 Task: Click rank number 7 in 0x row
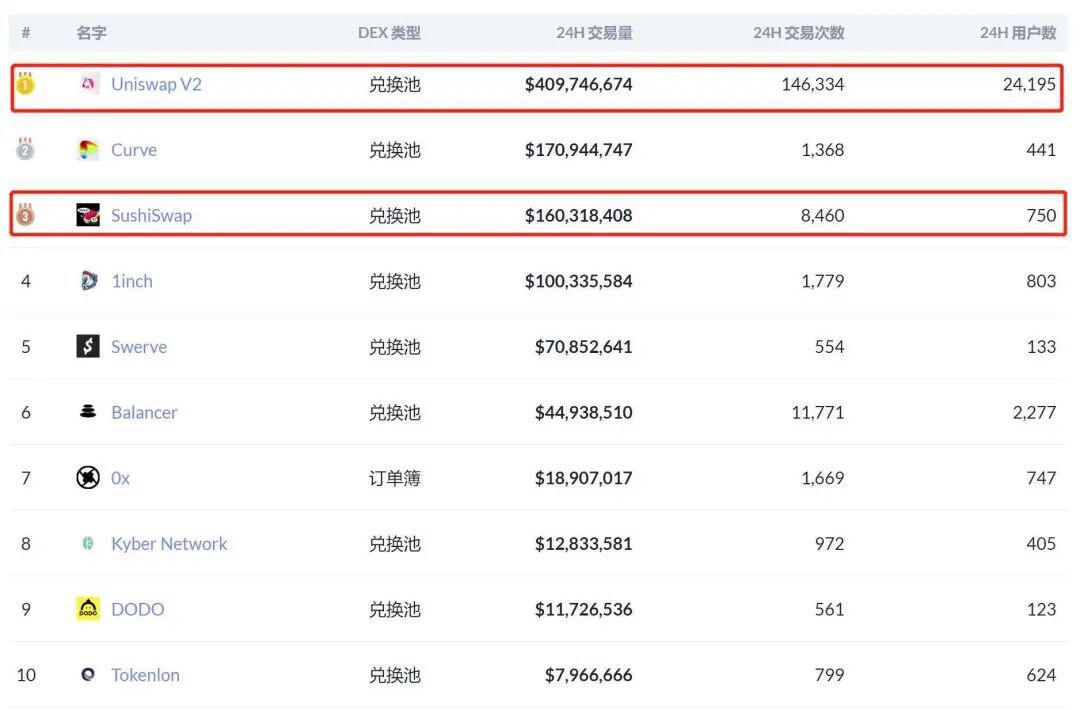[x=25, y=478]
